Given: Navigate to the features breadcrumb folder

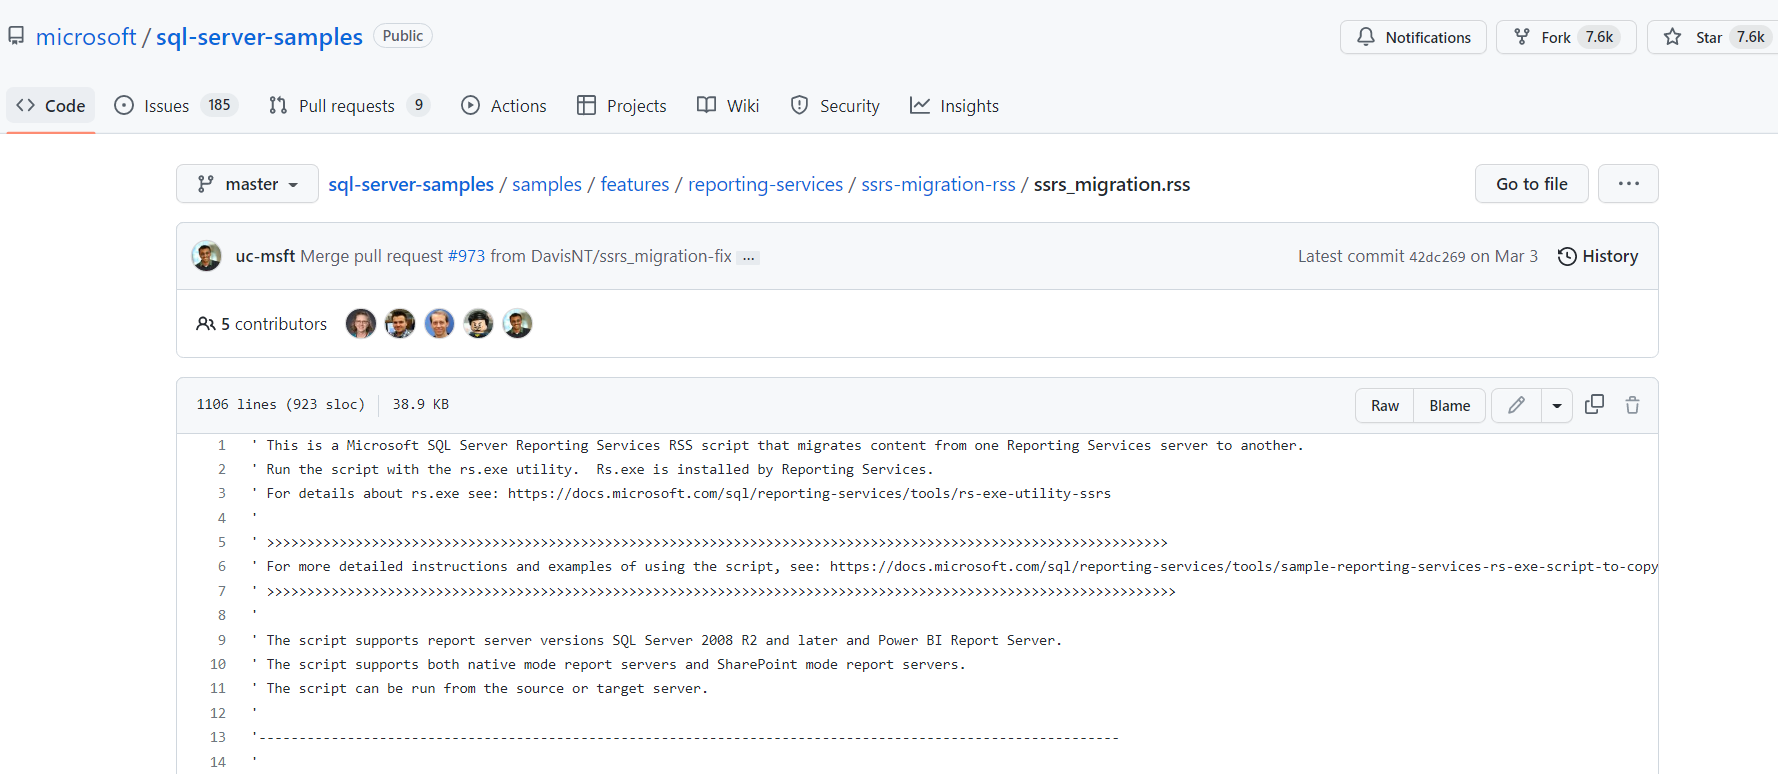Looking at the screenshot, I should (x=635, y=184).
